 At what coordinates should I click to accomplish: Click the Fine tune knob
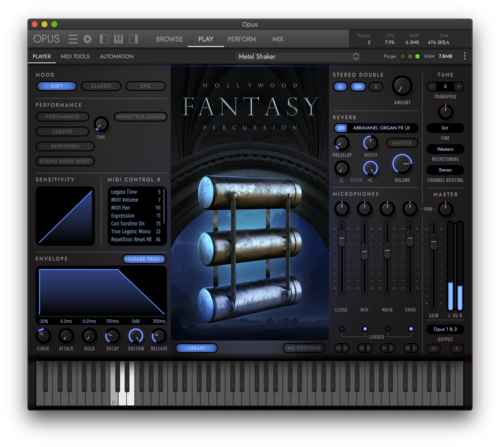(x=445, y=112)
